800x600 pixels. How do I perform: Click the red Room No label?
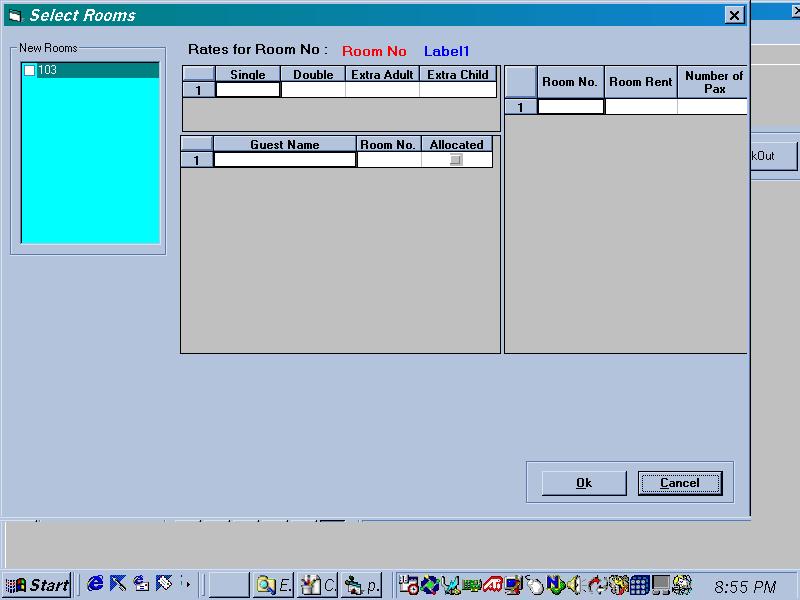(374, 52)
